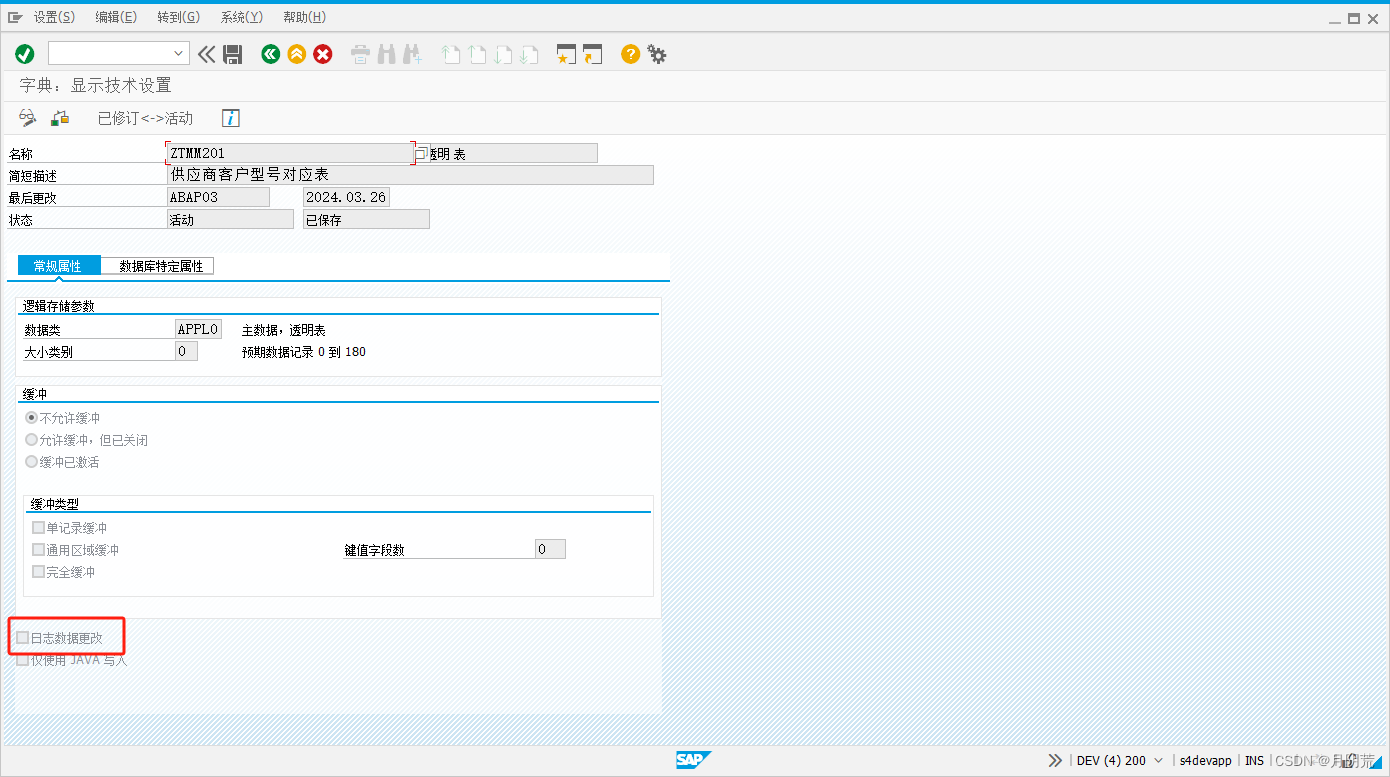The height and width of the screenshot is (777, 1390).
Task: Open Customize Local Layout gear icon
Action: click(657, 54)
